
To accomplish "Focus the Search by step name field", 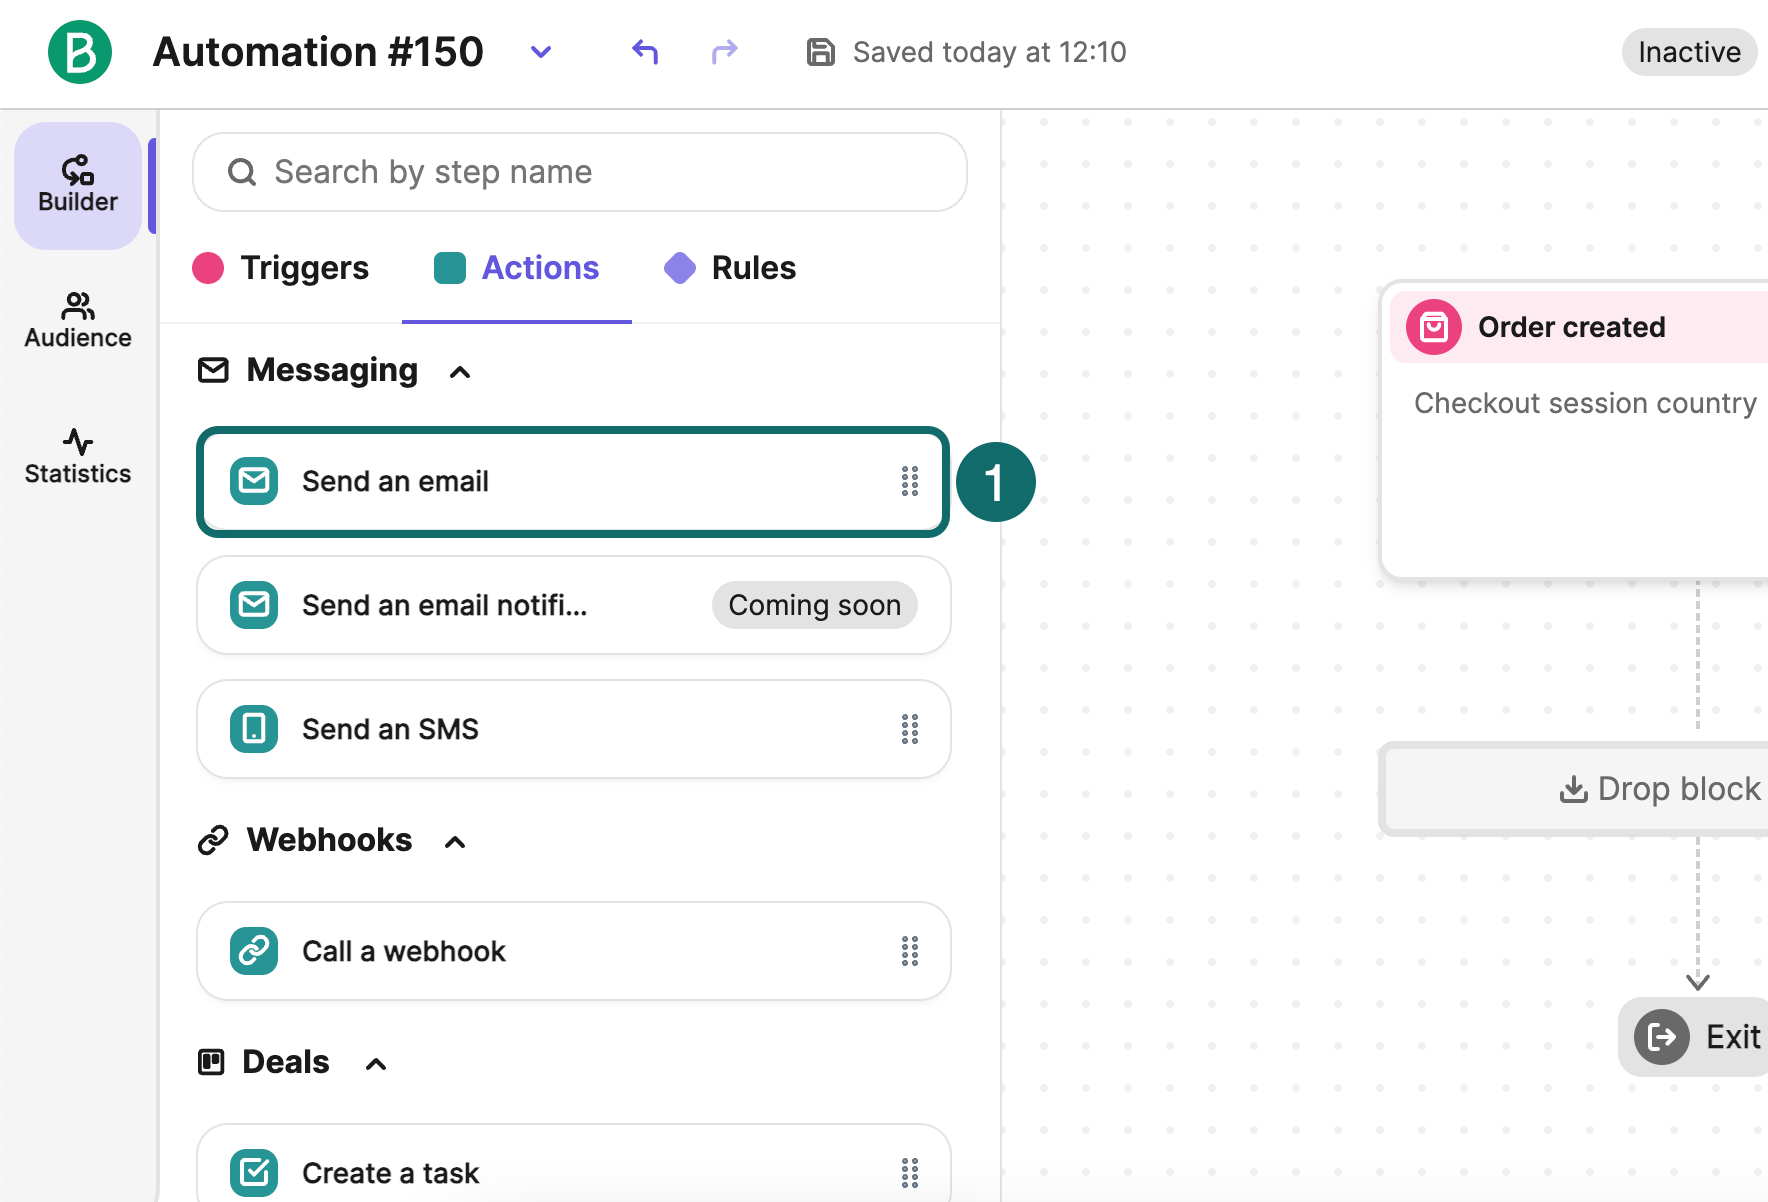I will point(580,172).
